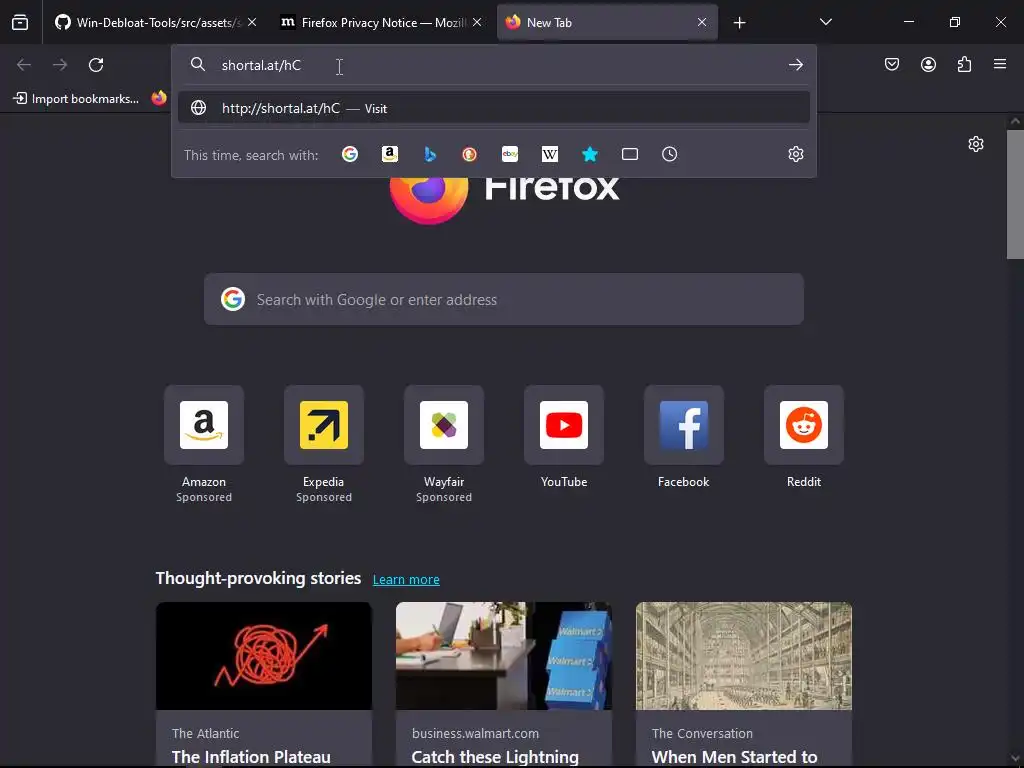Click the address bar containing shortal.at/hC

[494, 65]
